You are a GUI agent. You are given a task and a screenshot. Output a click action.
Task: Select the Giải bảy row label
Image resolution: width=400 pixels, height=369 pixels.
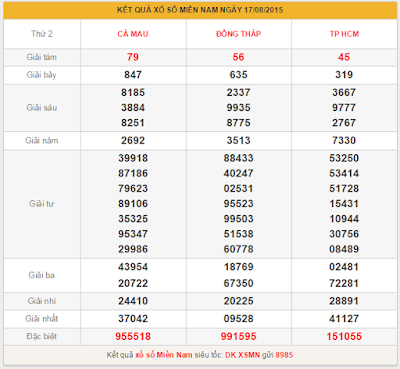click(42, 75)
